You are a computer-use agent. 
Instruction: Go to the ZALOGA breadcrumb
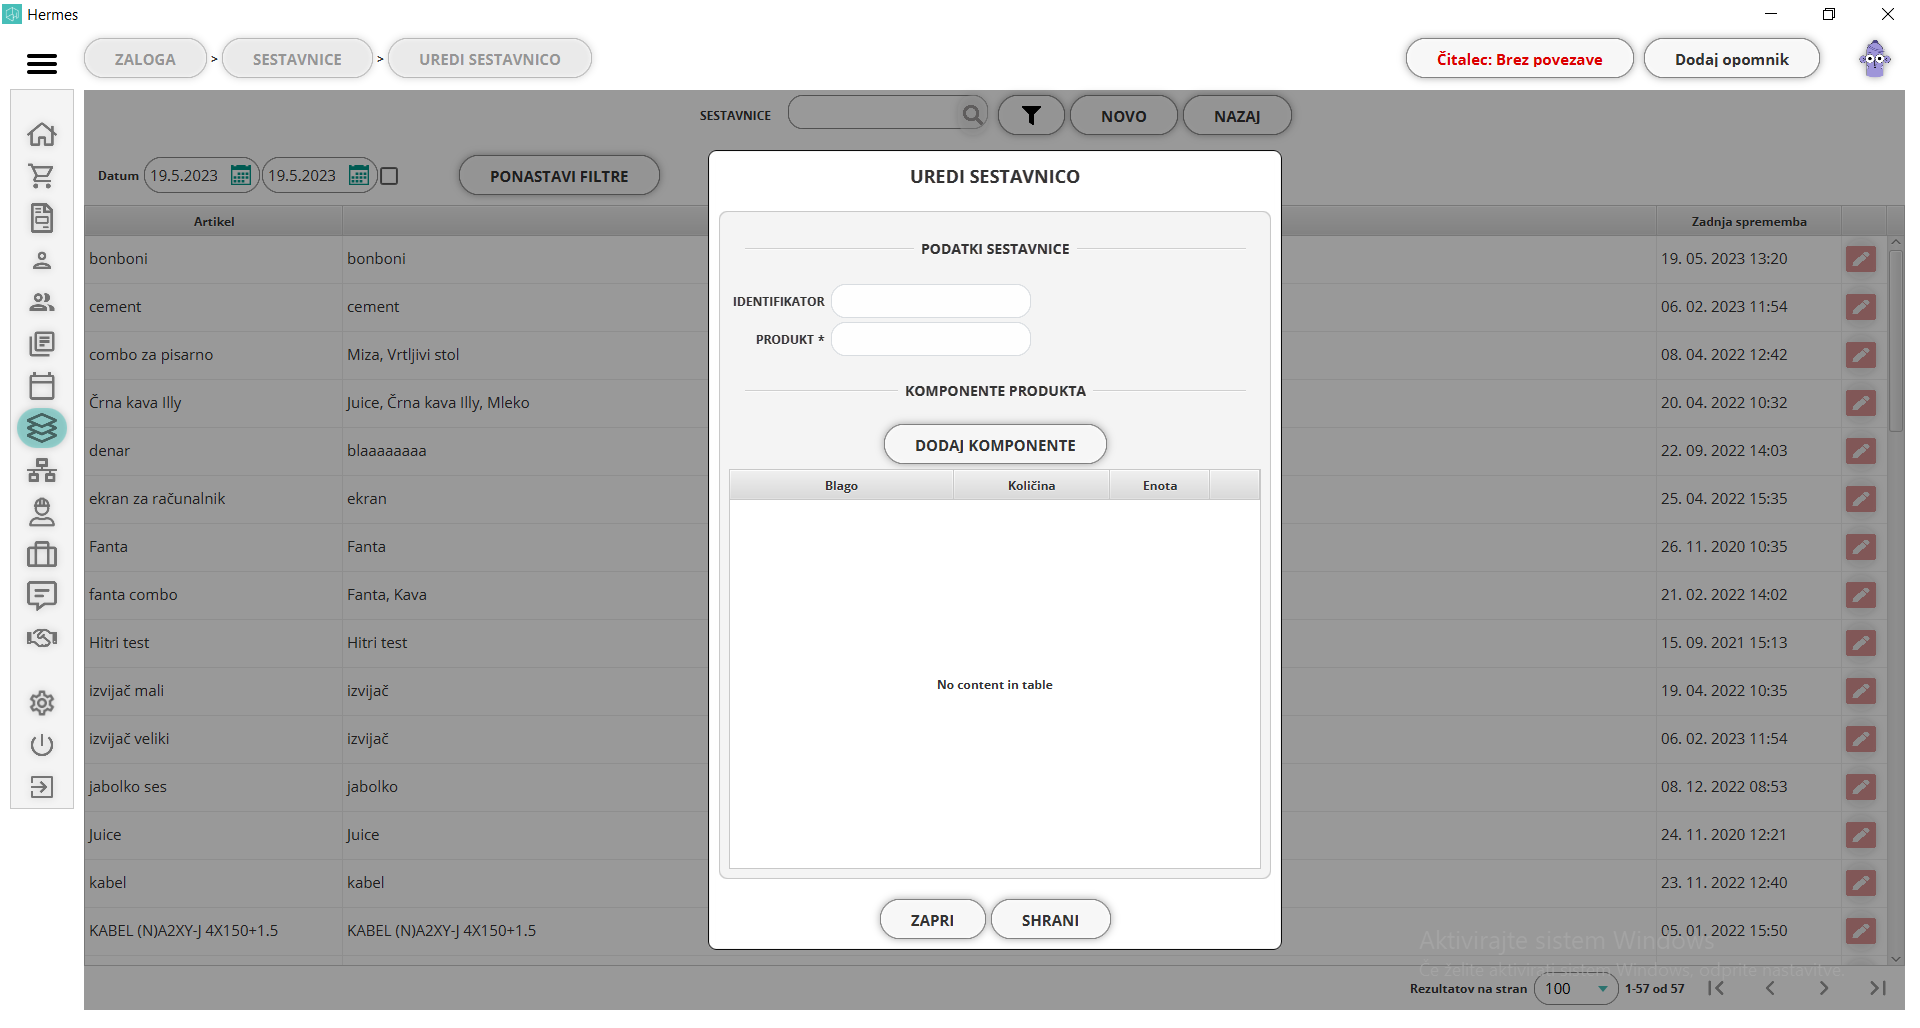click(x=145, y=59)
